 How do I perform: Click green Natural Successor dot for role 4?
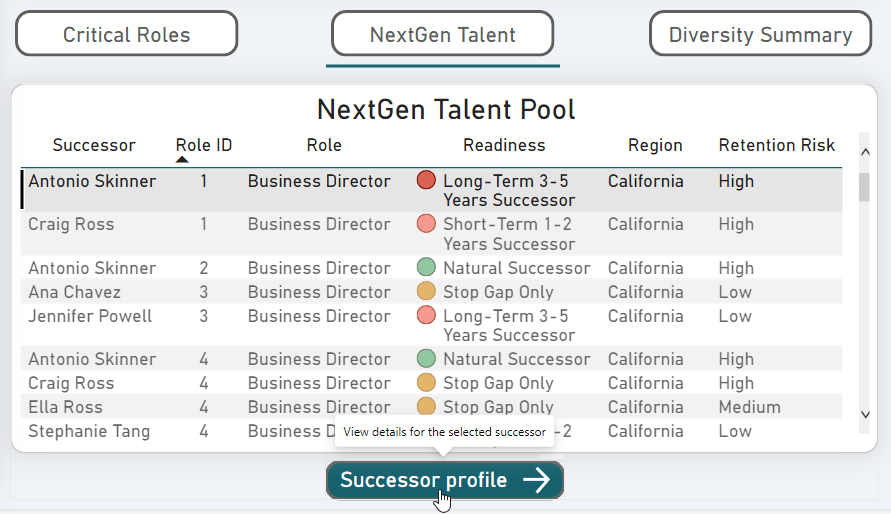tap(426, 359)
